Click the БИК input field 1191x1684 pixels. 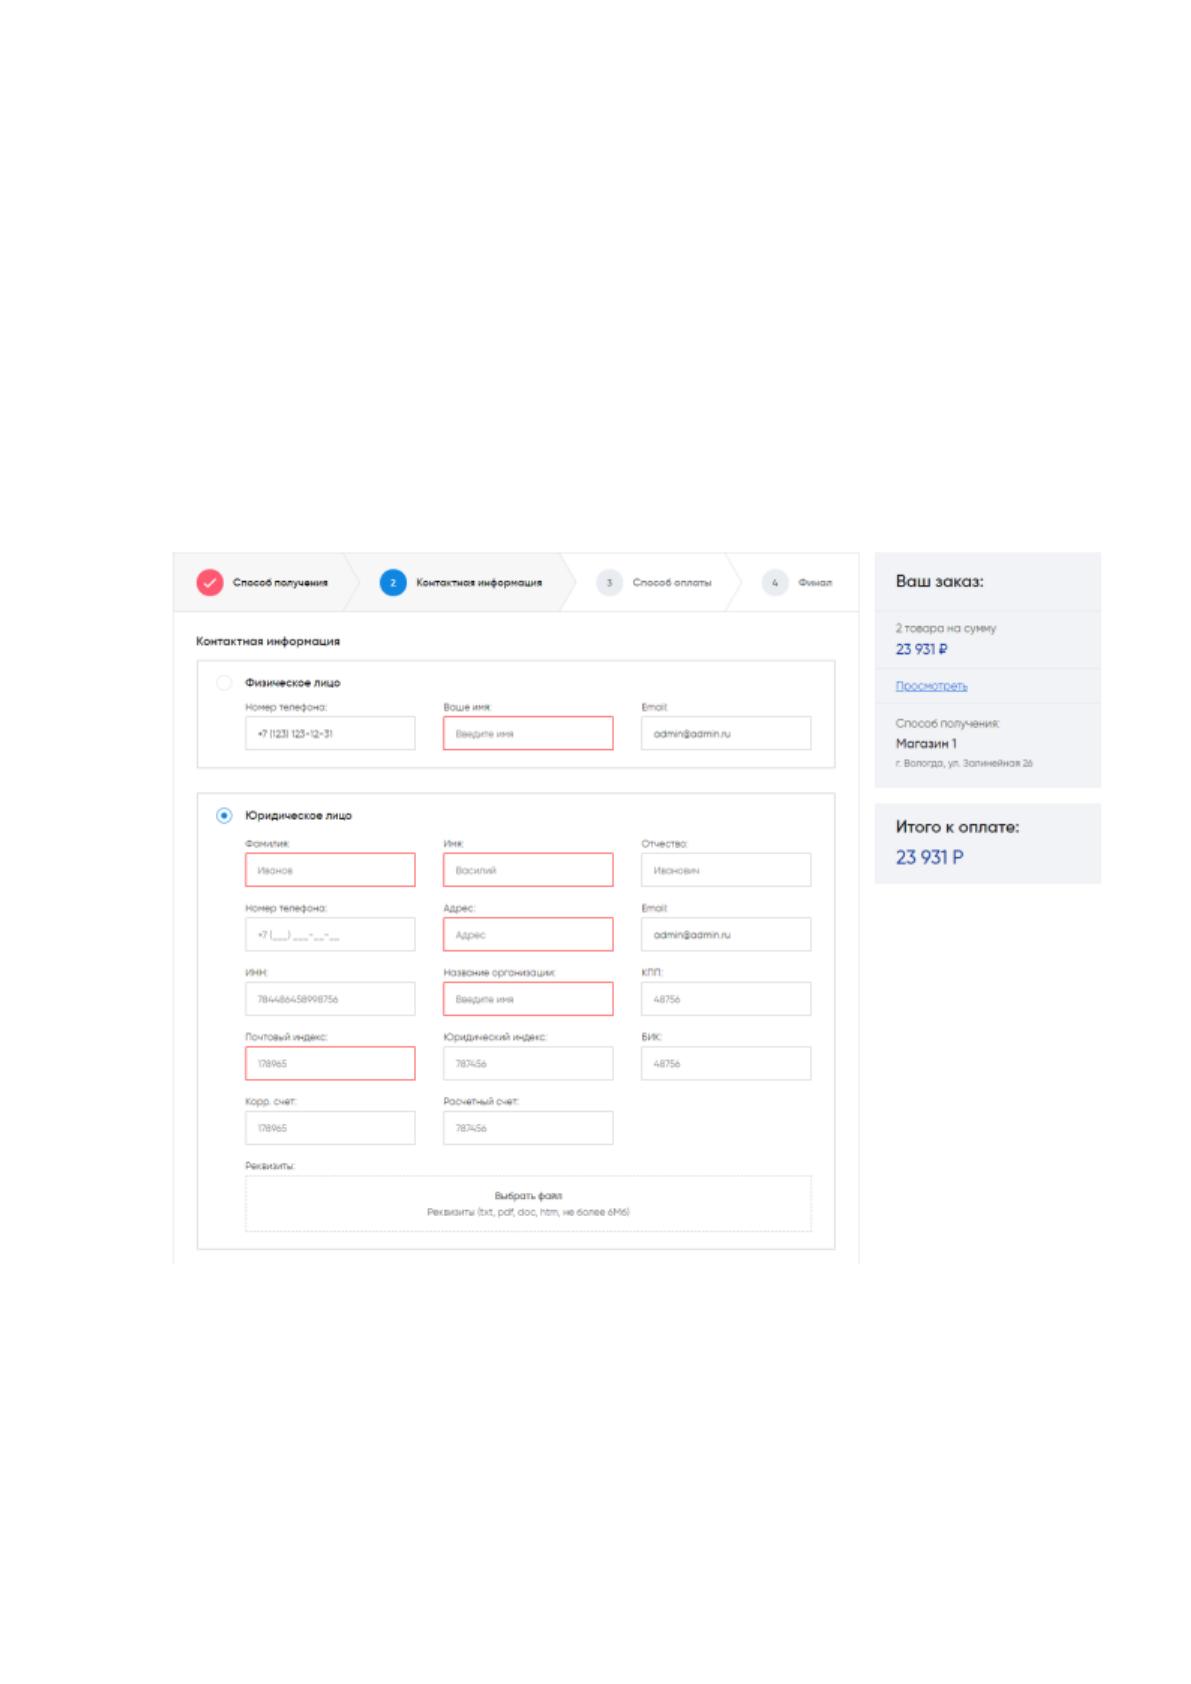pyautogui.click(x=726, y=1064)
